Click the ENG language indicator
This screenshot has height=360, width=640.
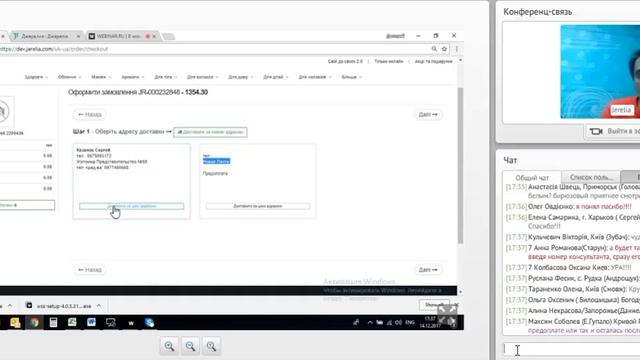coord(410,322)
